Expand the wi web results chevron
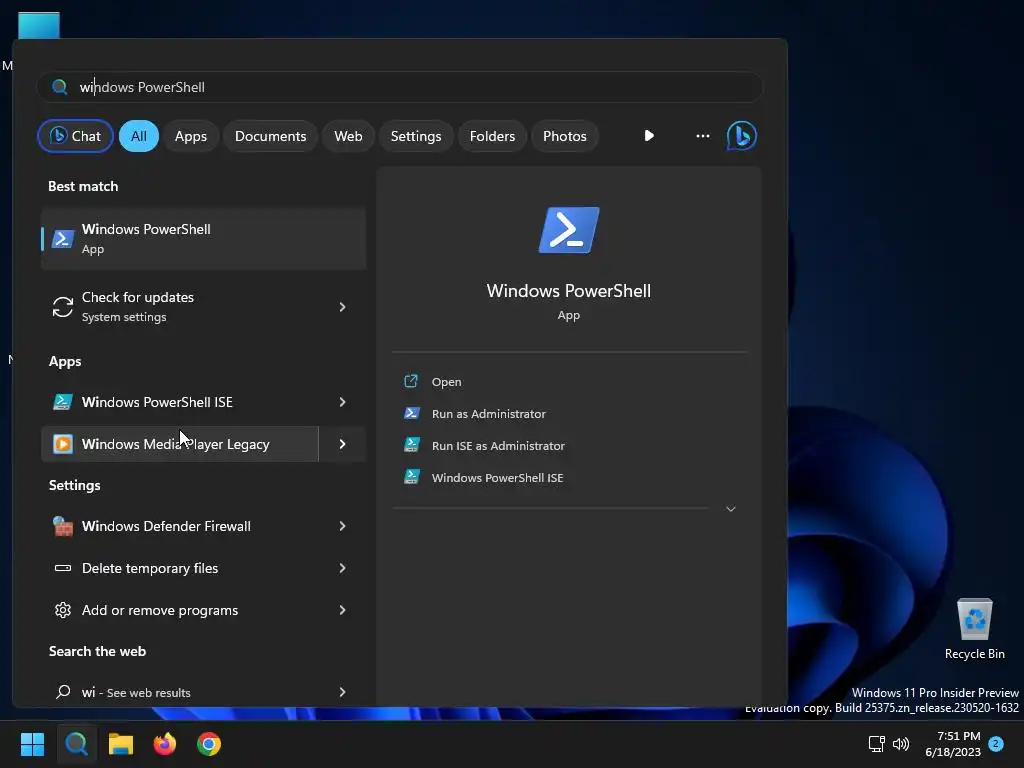This screenshot has height=768, width=1024. [x=342, y=692]
